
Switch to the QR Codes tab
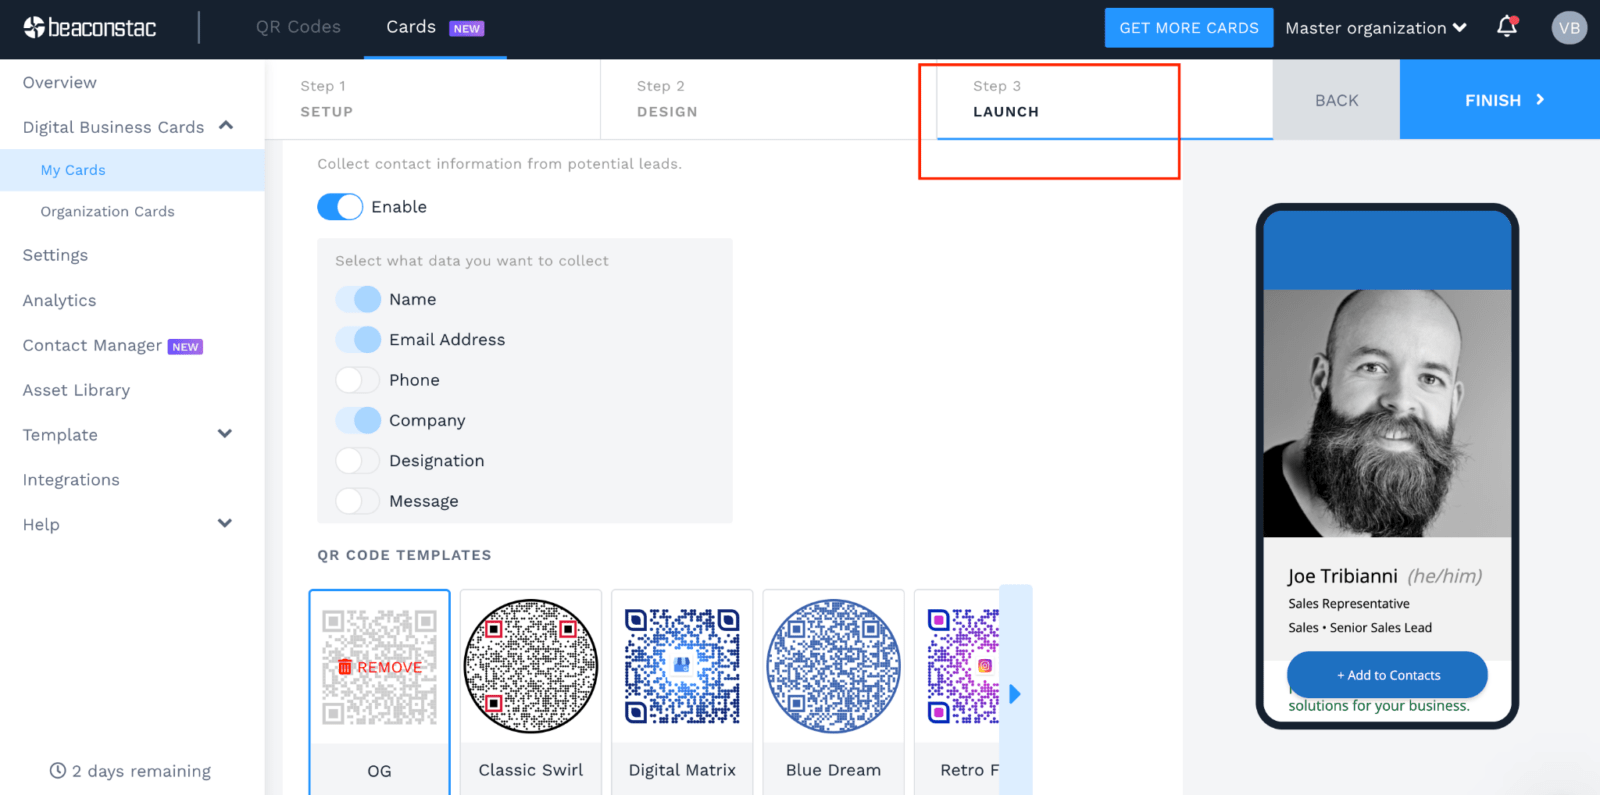[298, 27]
